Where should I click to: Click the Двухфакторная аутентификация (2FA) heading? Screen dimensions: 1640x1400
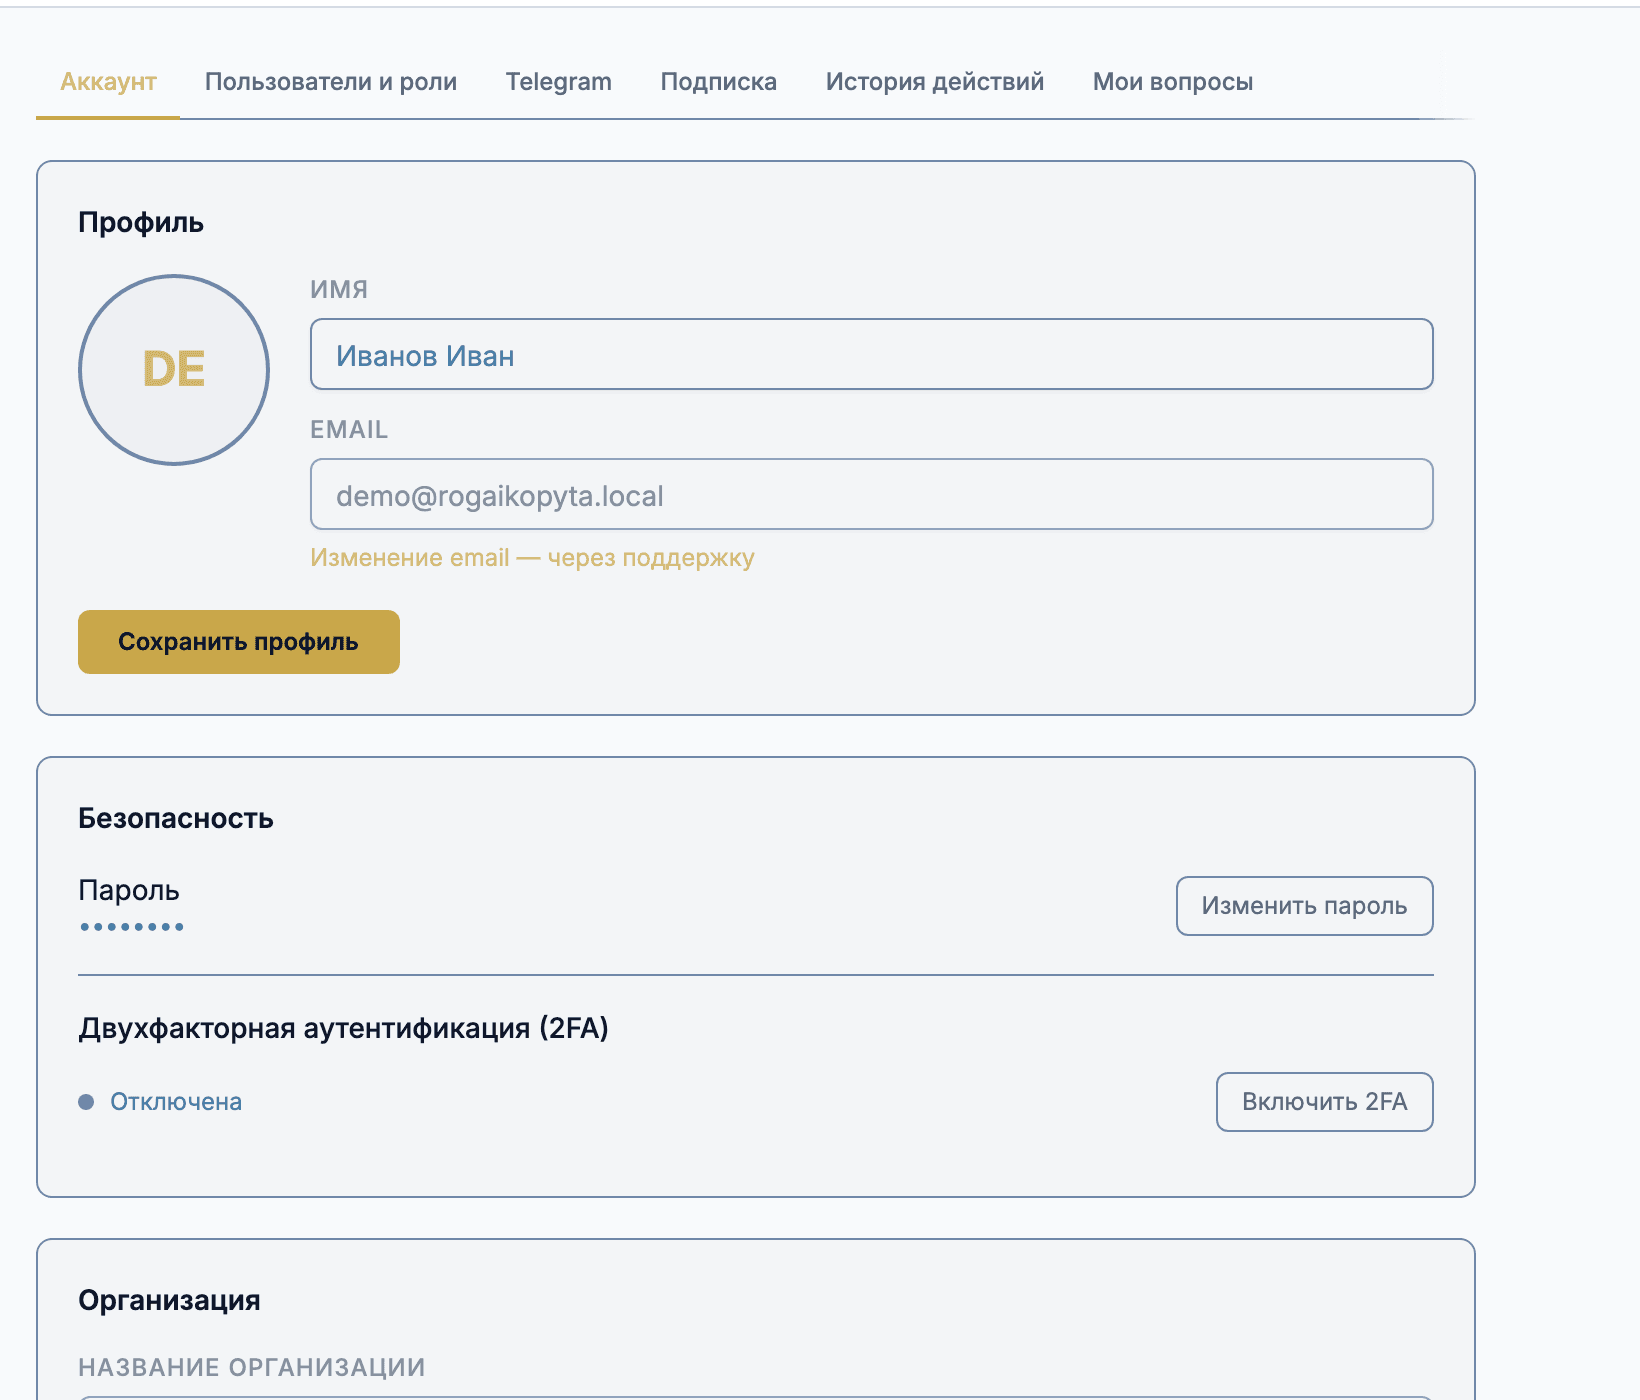point(344,1028)
